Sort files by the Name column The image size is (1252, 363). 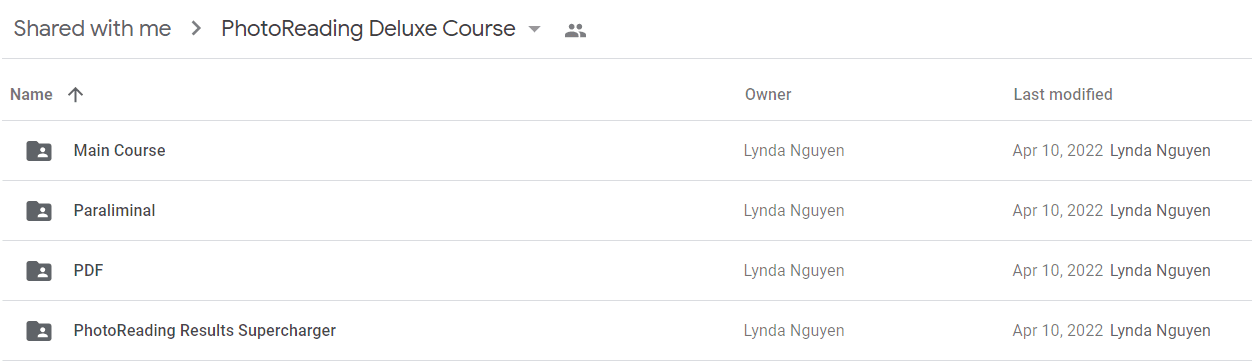coord(31,95)
